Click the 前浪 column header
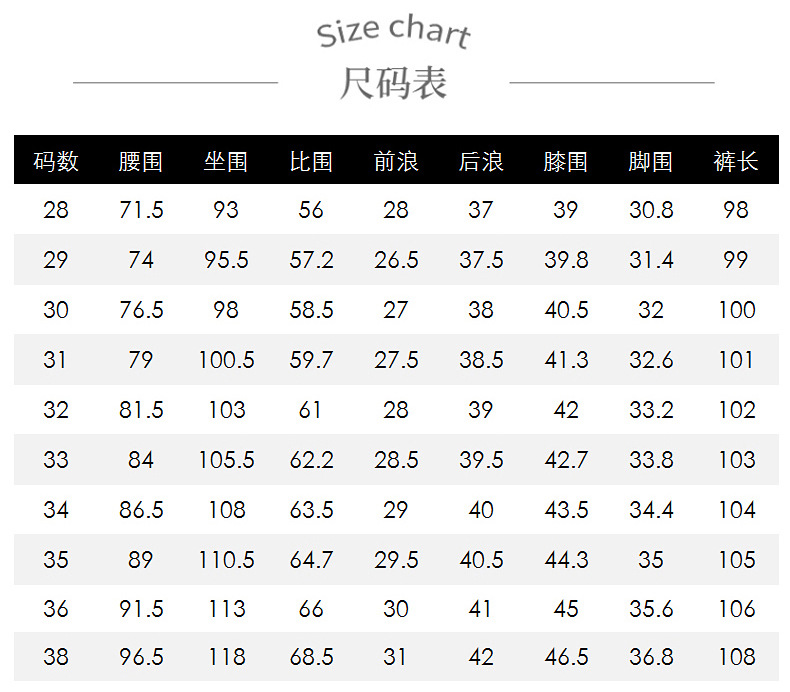The image size is (790, 692). pyautogui.click(x=396, y=161)
